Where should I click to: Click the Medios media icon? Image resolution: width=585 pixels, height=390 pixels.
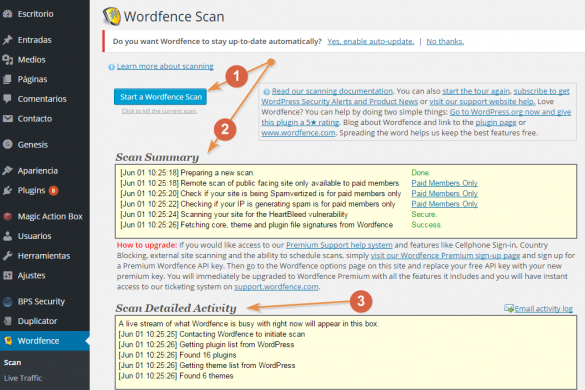[x=7, y=59]
